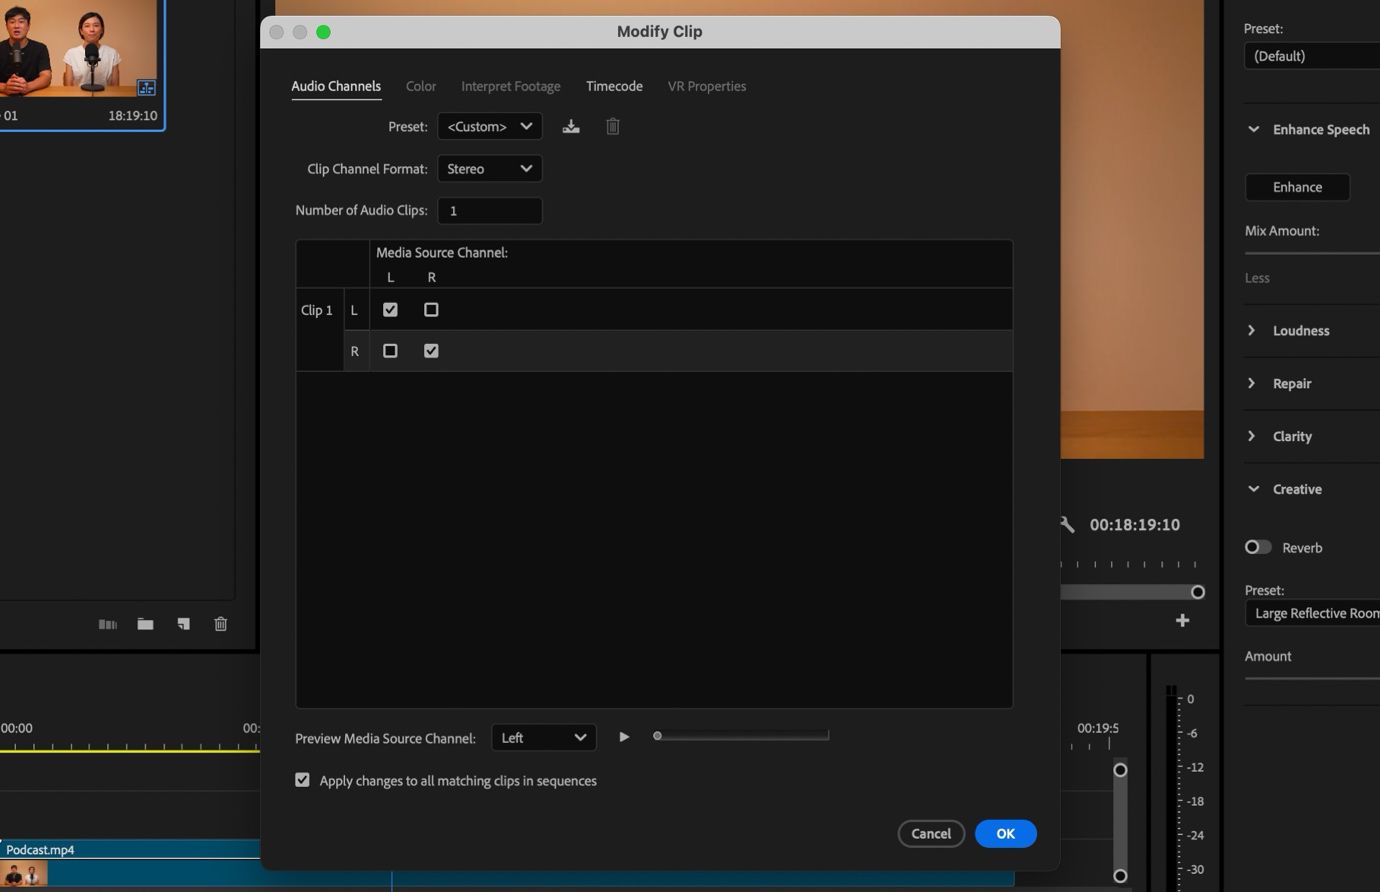The image size is (1380, 892).
Task: Click the delete preset trash icon
Action: pyautogui.click(x=612, y=126)
